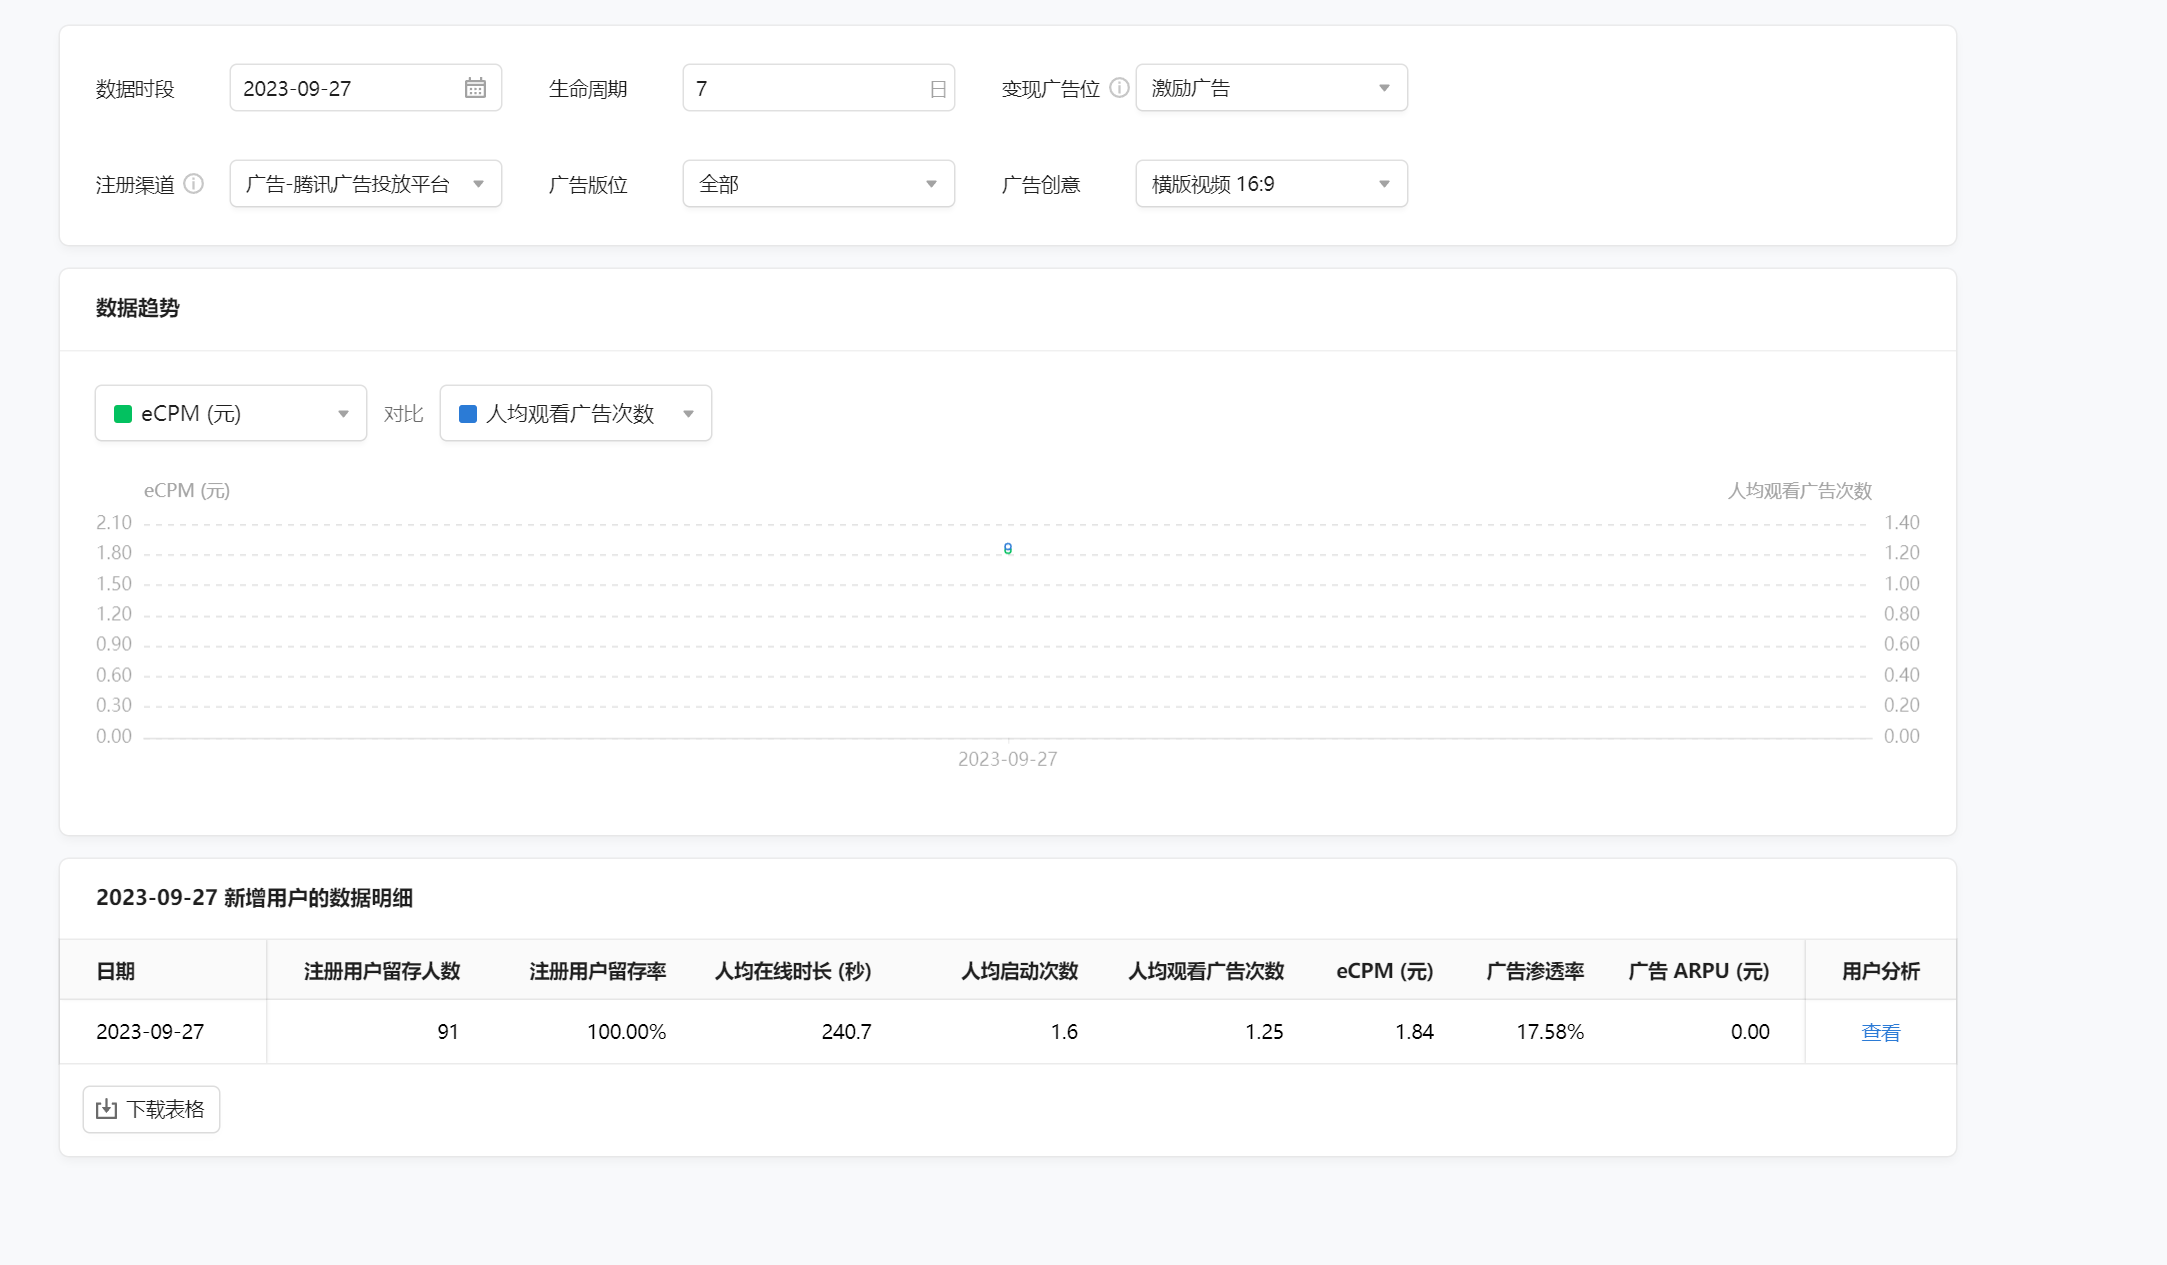Click info icon beside 注册渠道
The image size is (2167, 1265).
[194, 184]
